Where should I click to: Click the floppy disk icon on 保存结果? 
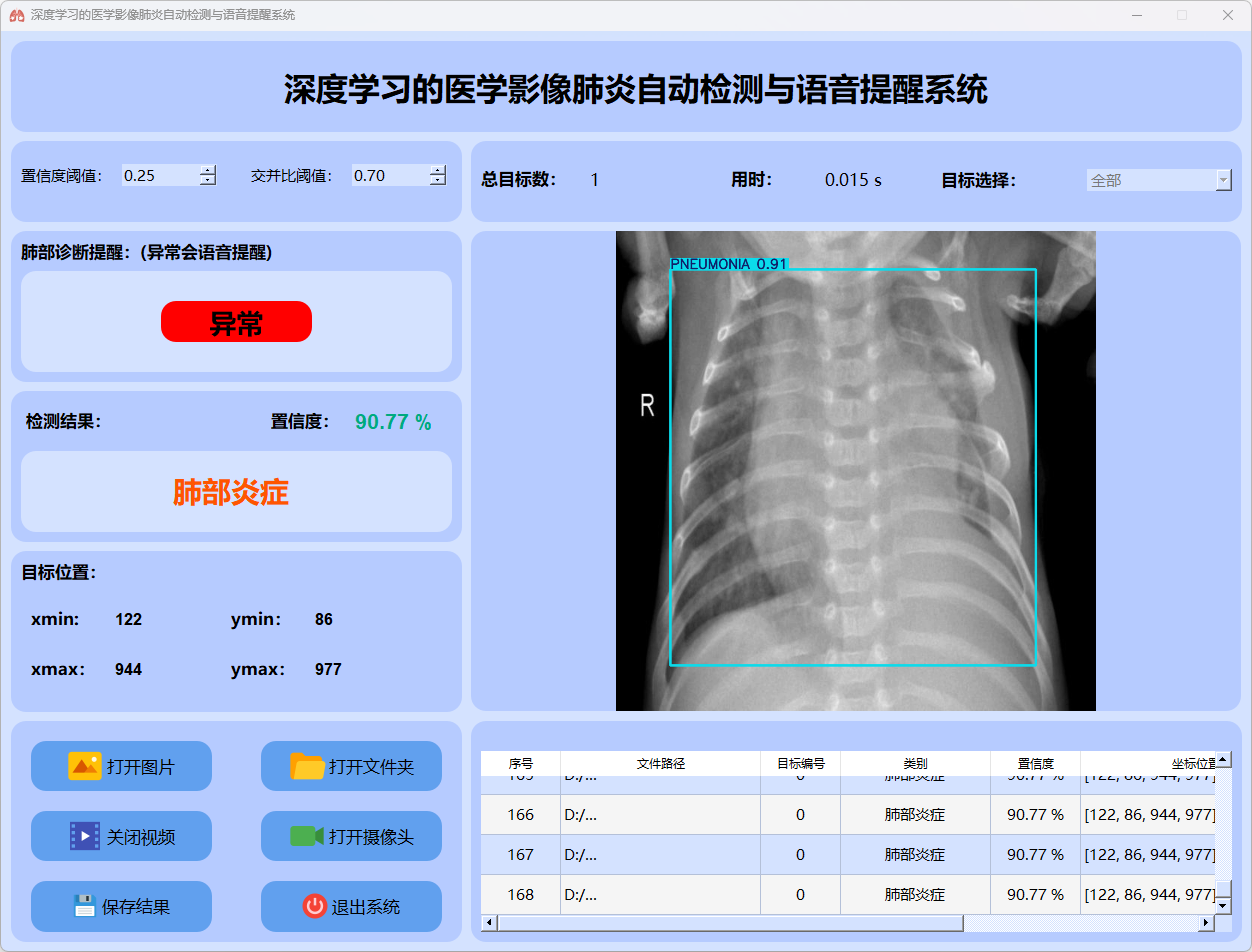85,906
